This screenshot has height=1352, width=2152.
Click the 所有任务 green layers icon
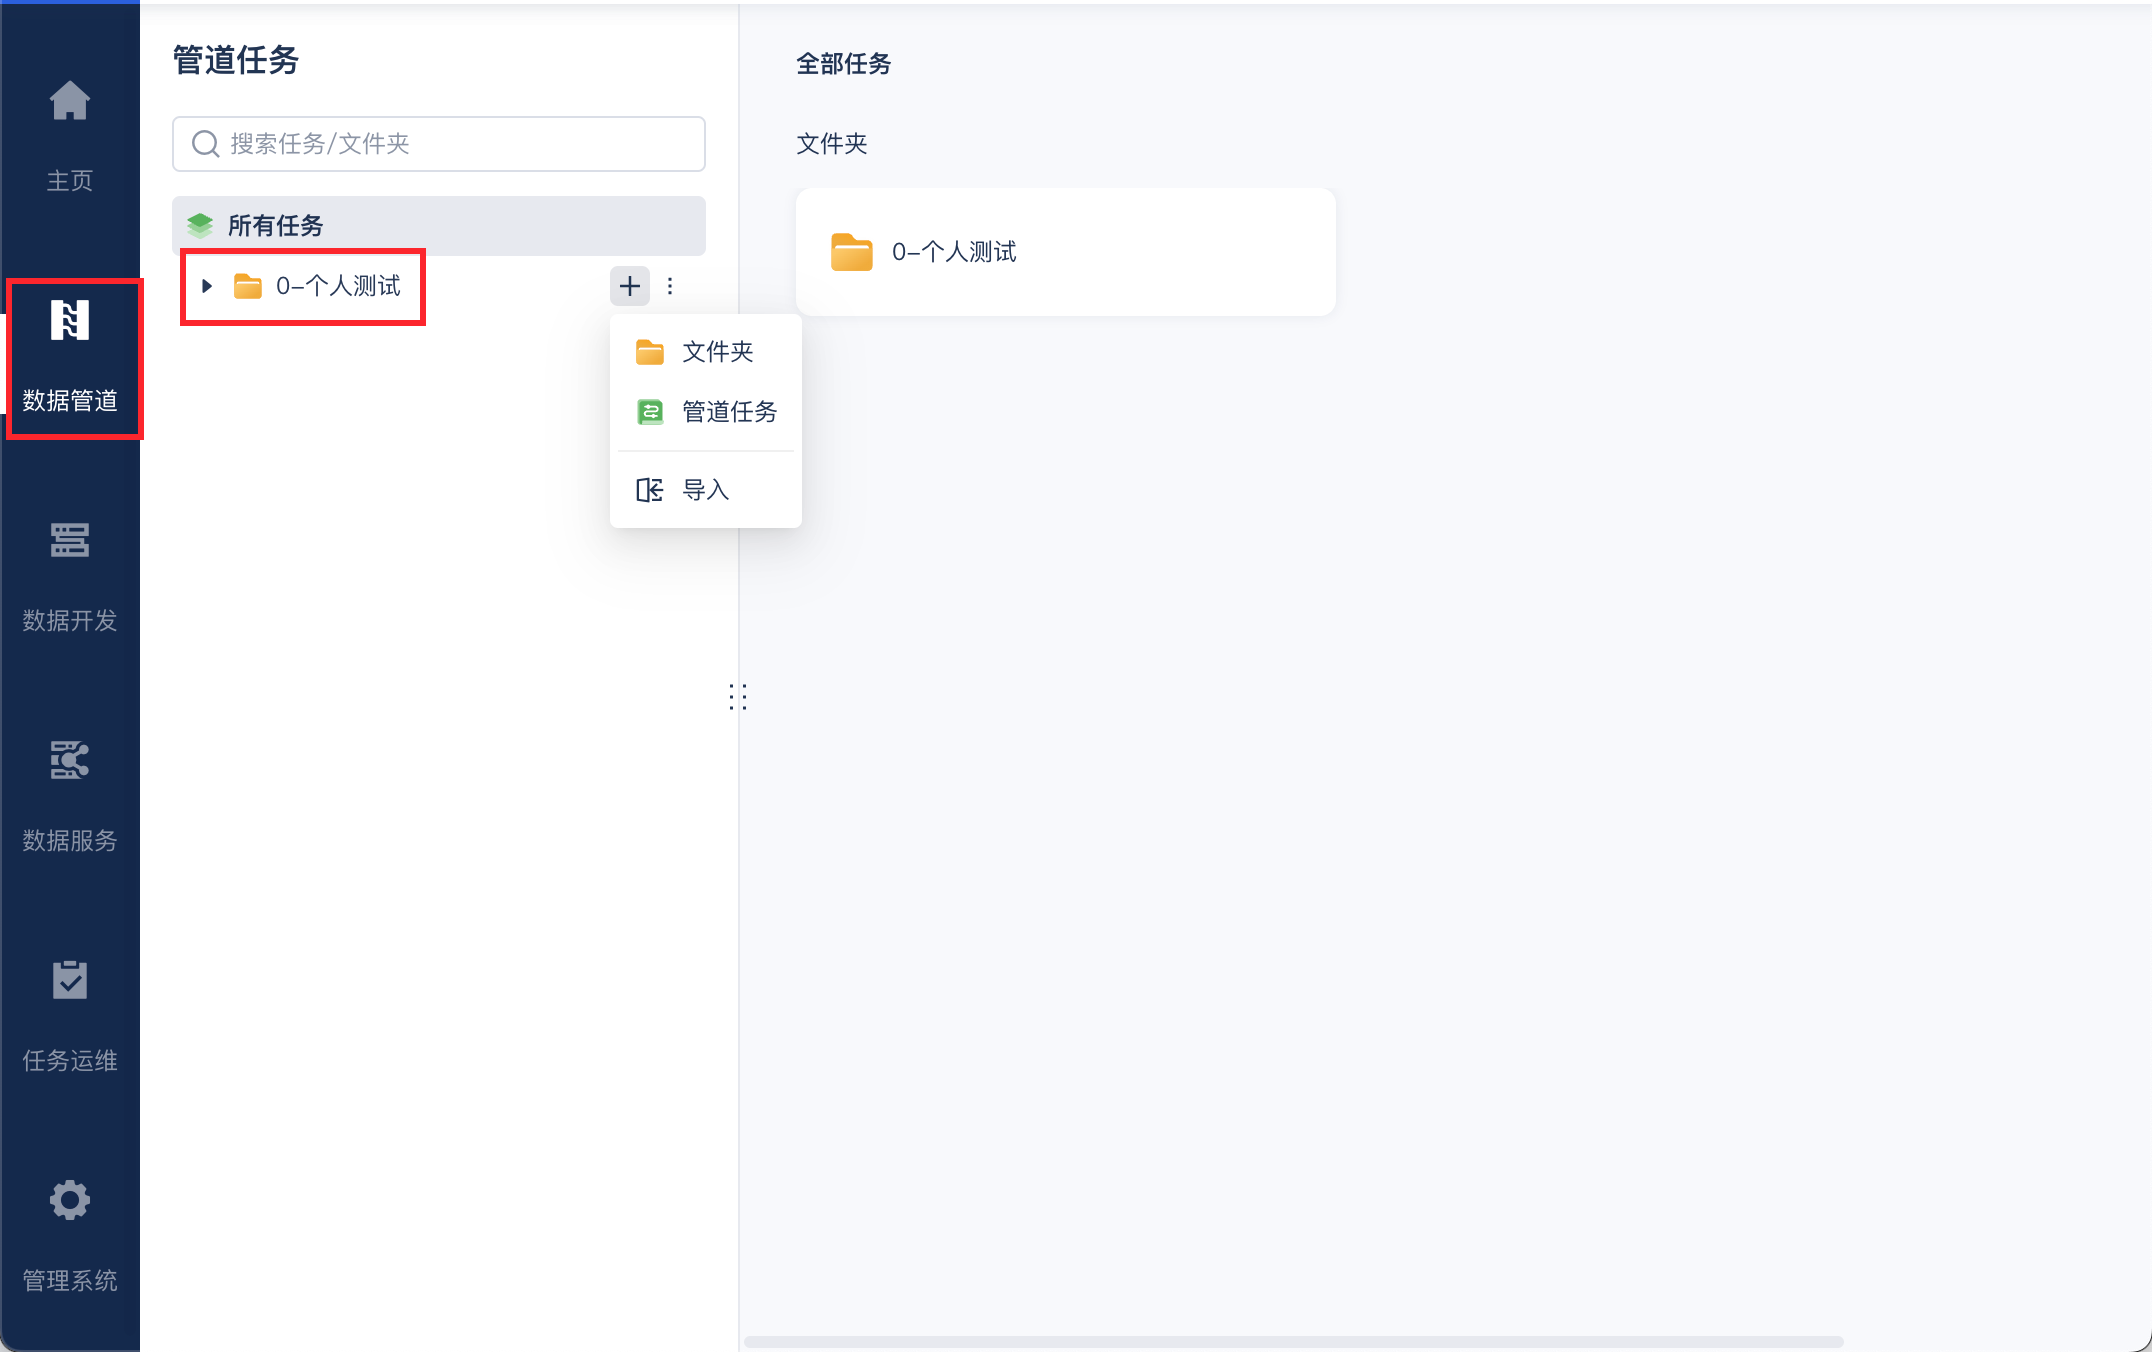pyautogui.click(x=200, y=226)
